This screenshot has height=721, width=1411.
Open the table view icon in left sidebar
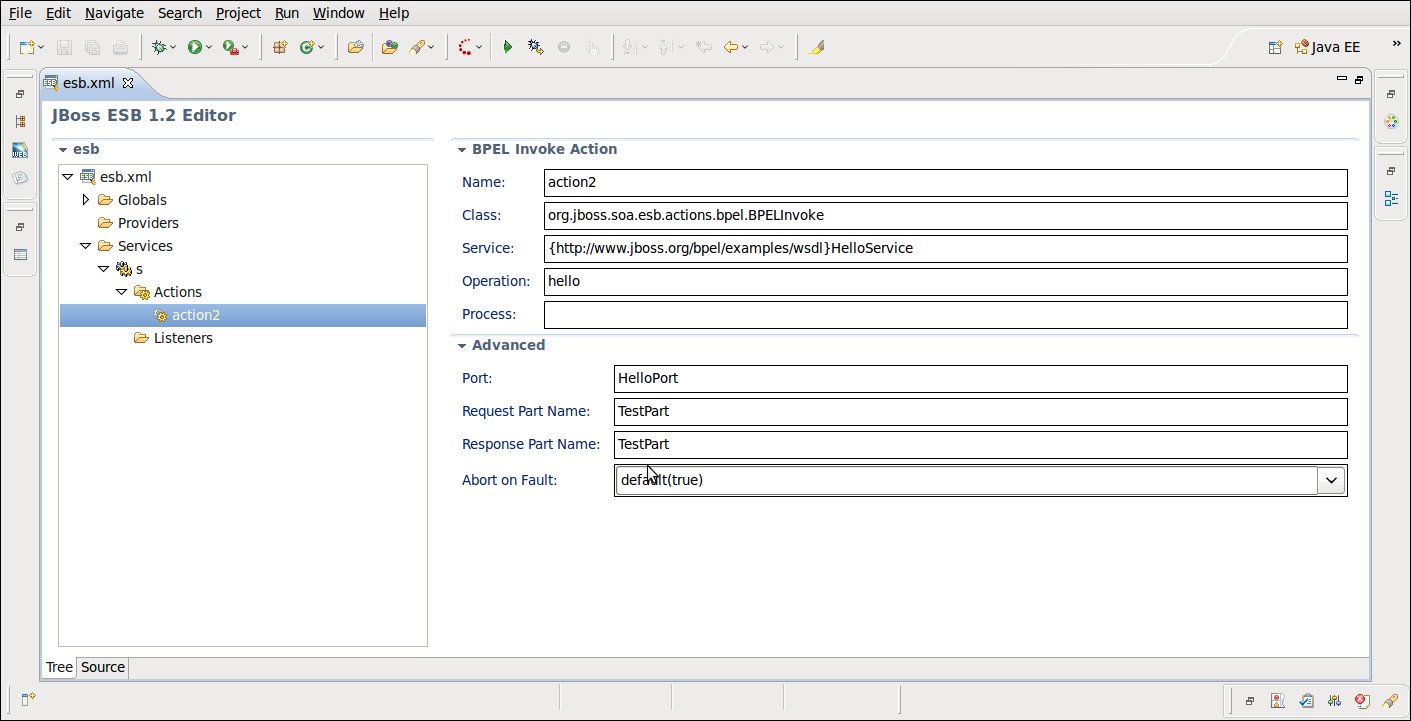click(20, 254)
